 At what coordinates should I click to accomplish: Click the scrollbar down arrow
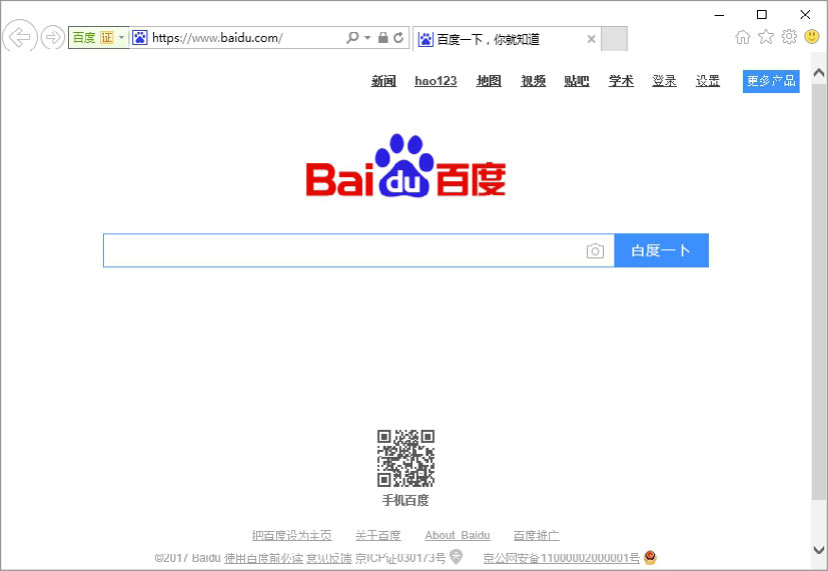(819, 549)
